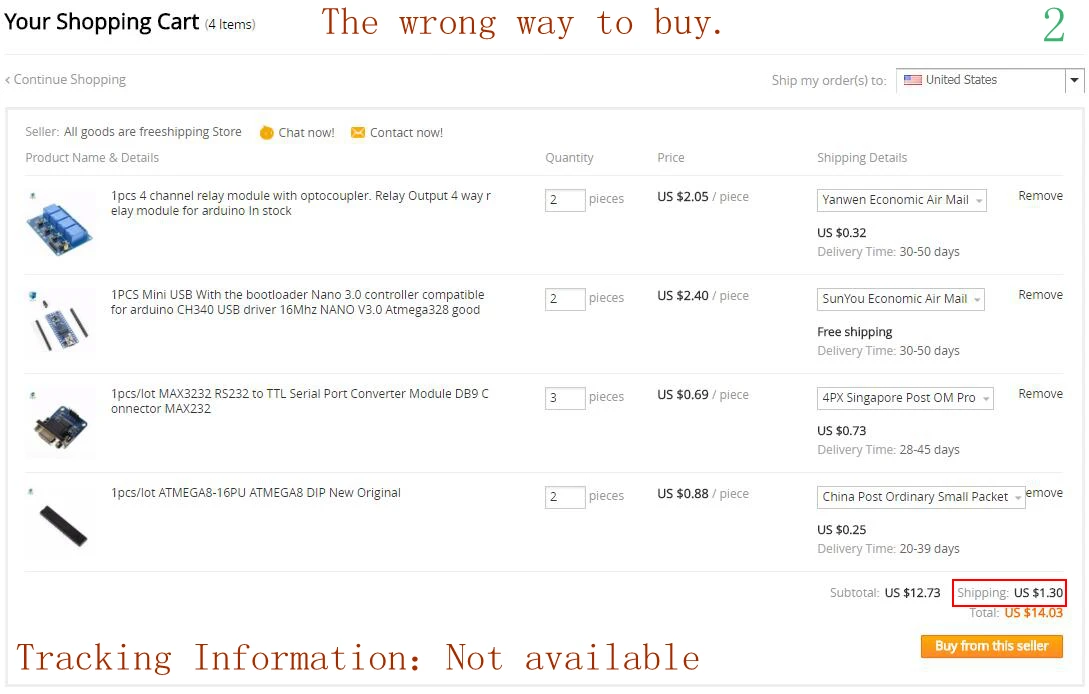The height and width of the screenshot is (694, 1089).
Task: Open the ATMEGA8-16PU DIP product title
Action: coord(256,493)
